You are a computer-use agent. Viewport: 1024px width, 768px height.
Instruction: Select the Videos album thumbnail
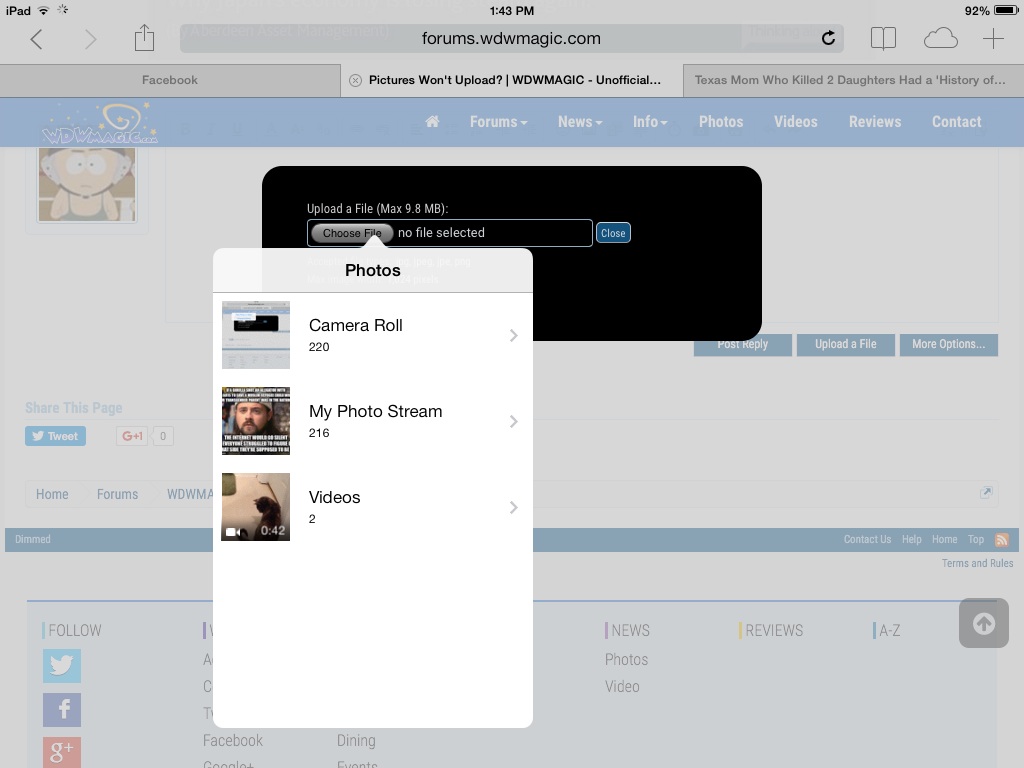coord(255,507)
